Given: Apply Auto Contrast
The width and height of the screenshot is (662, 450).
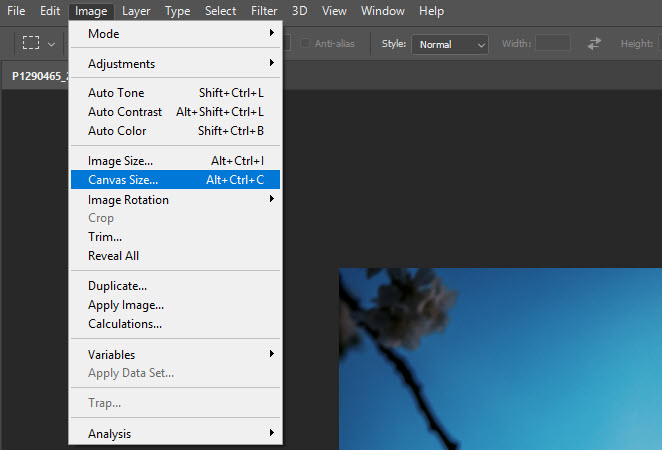Looking at the screenshot, I should click(x=175, y=112).
